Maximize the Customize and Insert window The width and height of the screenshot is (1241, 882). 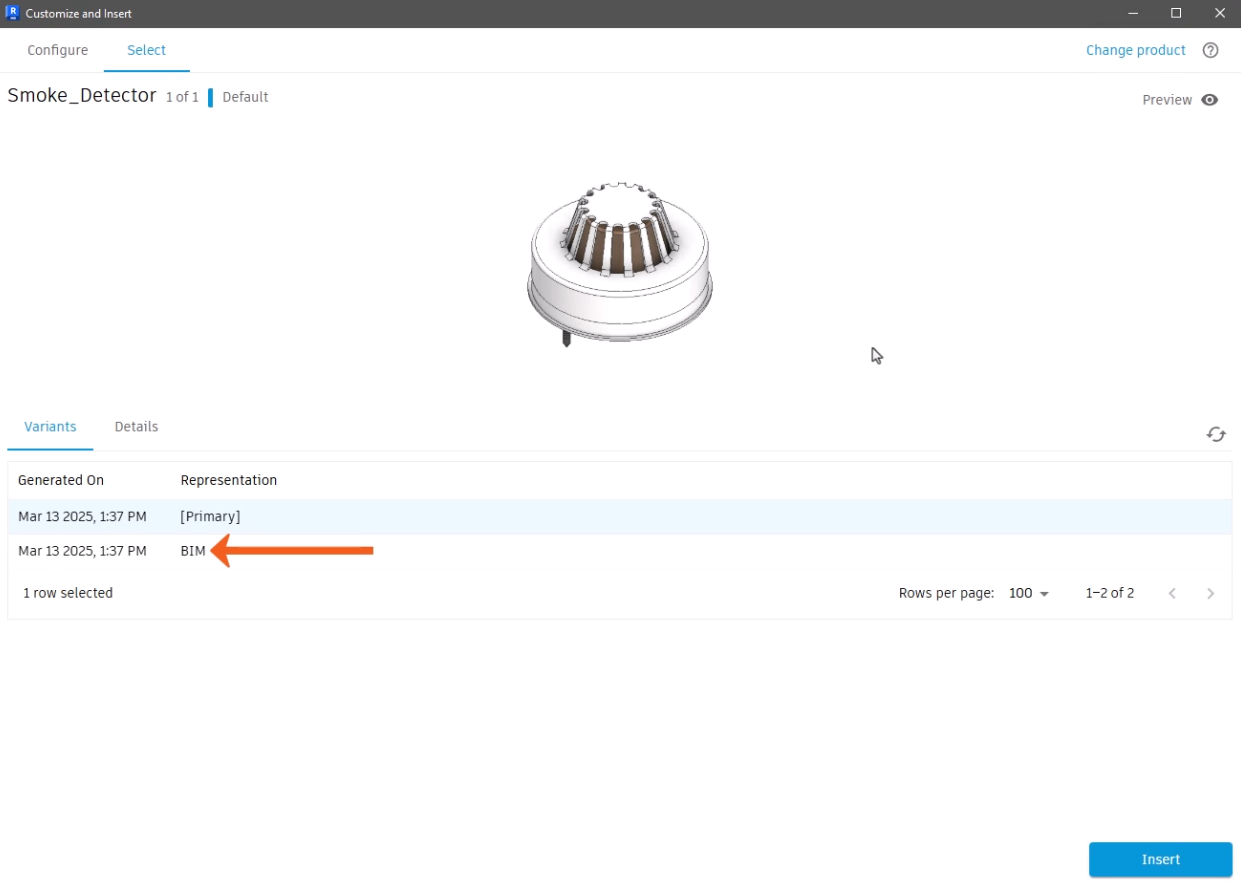point(1176,13)
